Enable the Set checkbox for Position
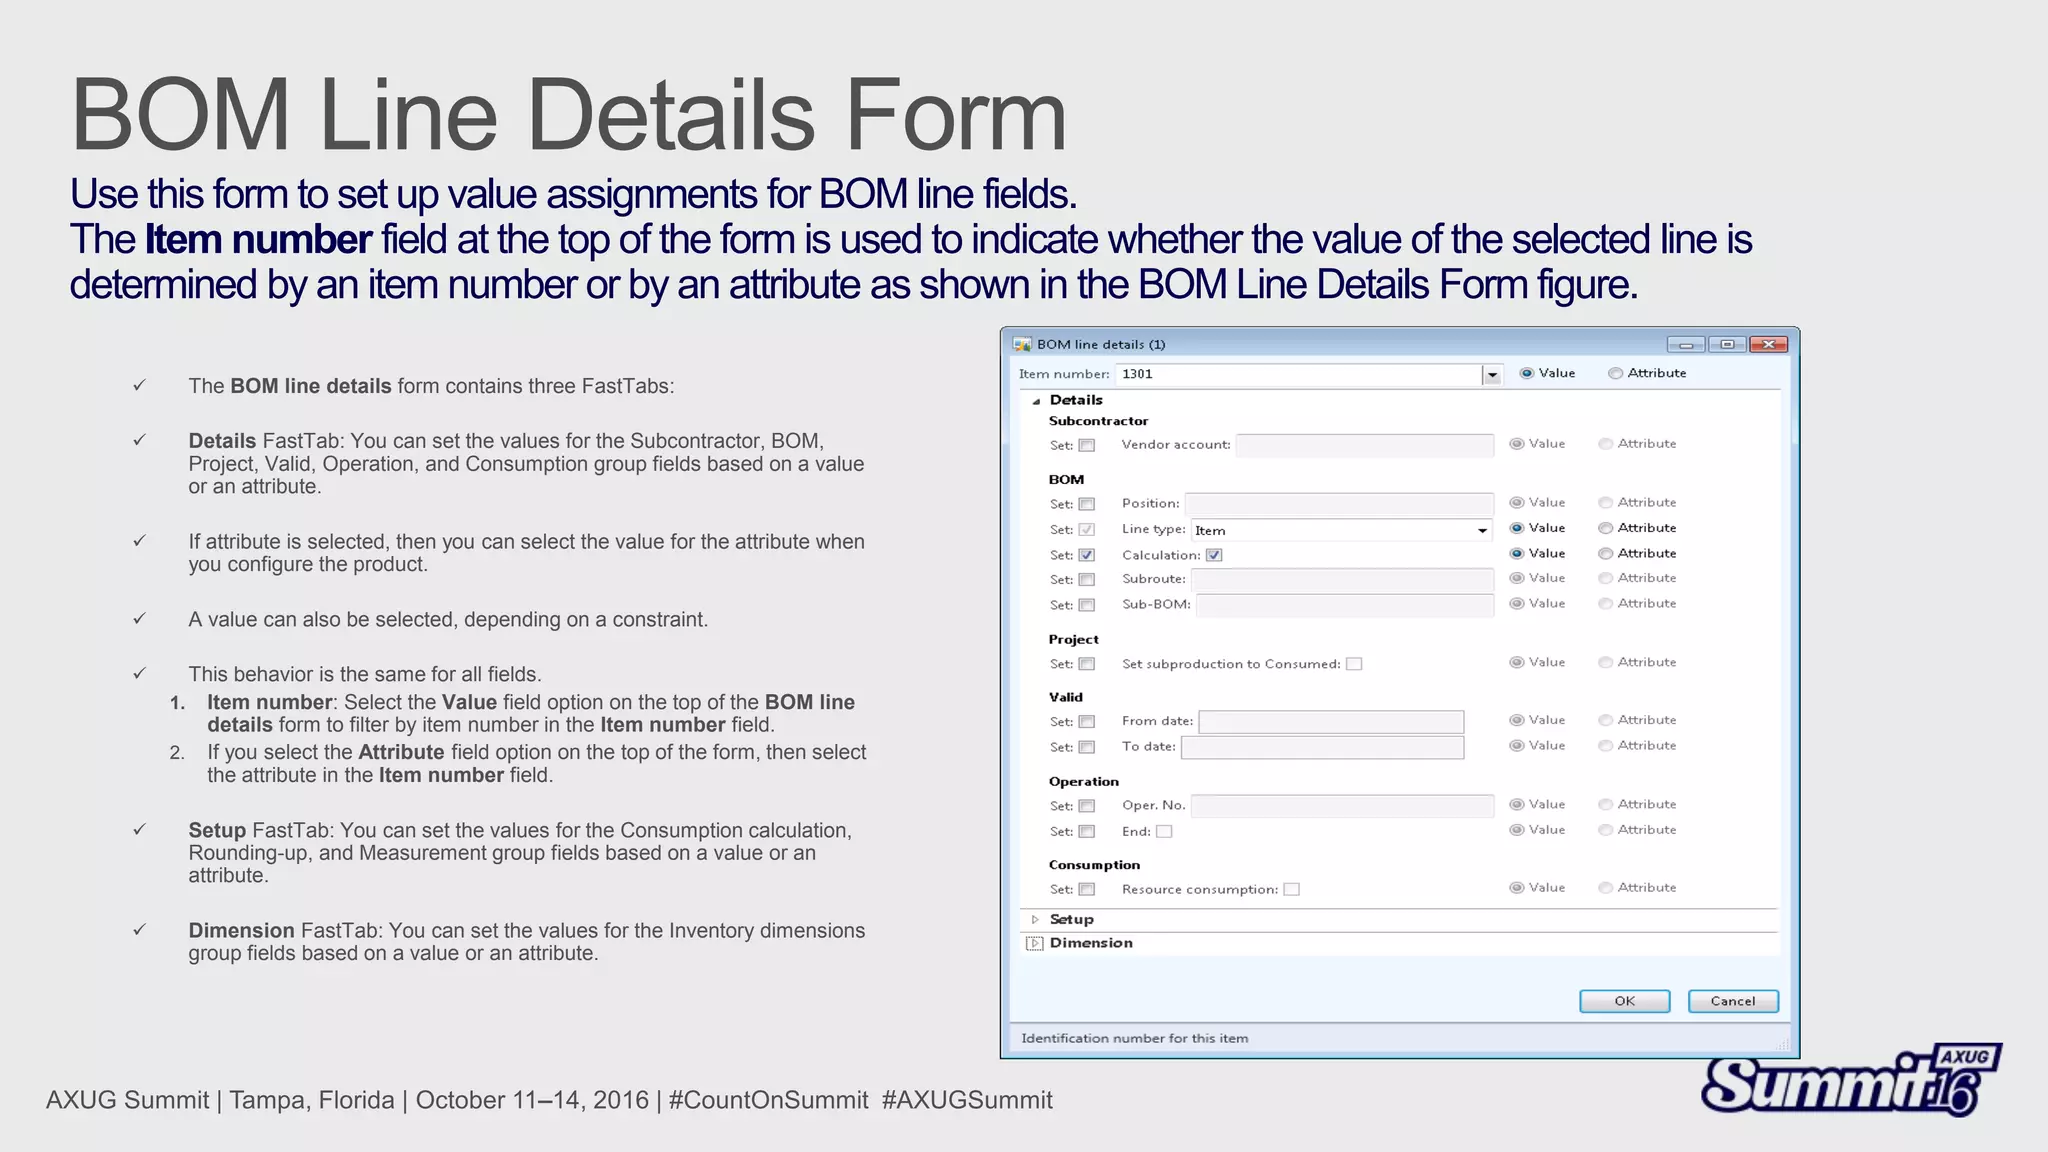The height and width of the screenshot is (1152, 2048). click(1087, 504)
